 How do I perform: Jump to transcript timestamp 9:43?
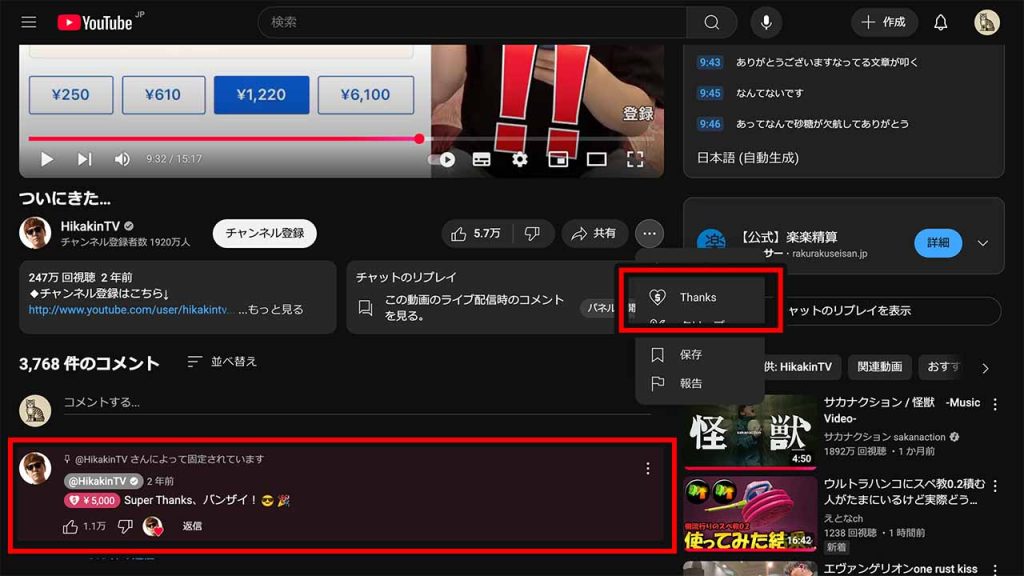click(709, 63)
